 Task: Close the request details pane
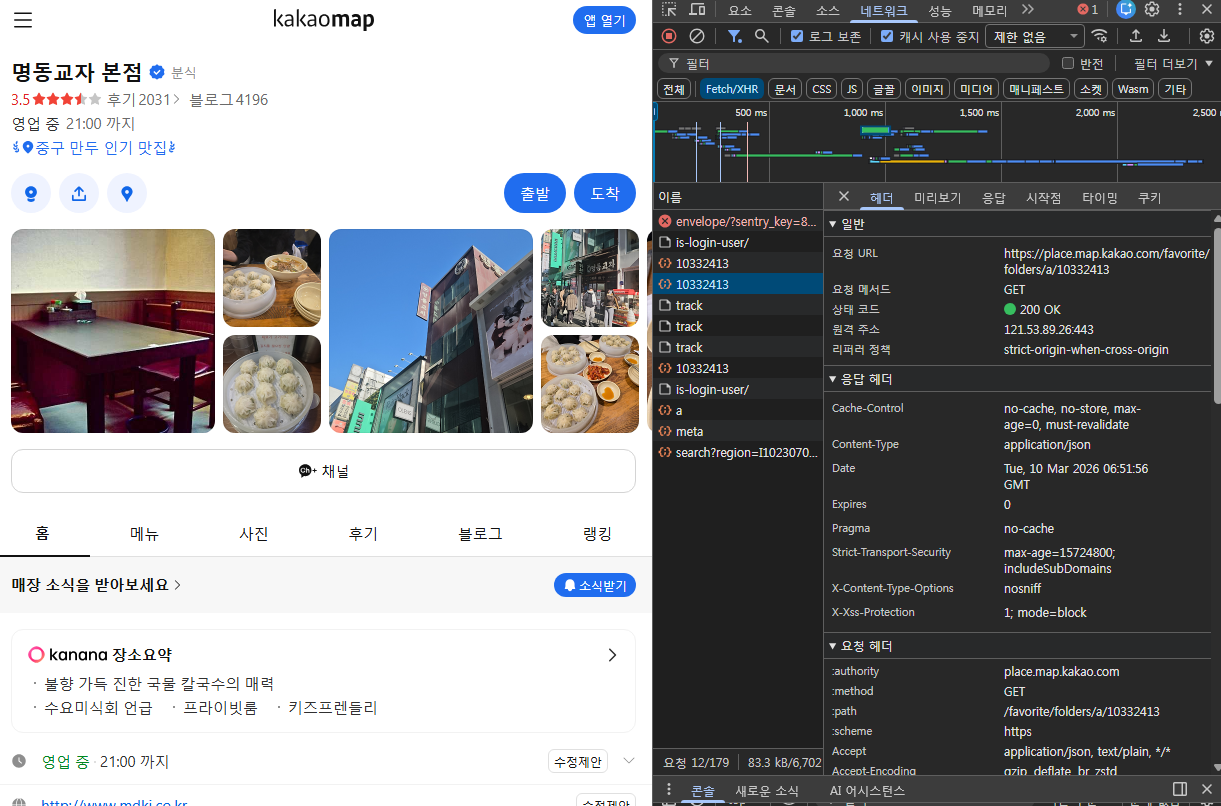[843, 197]
